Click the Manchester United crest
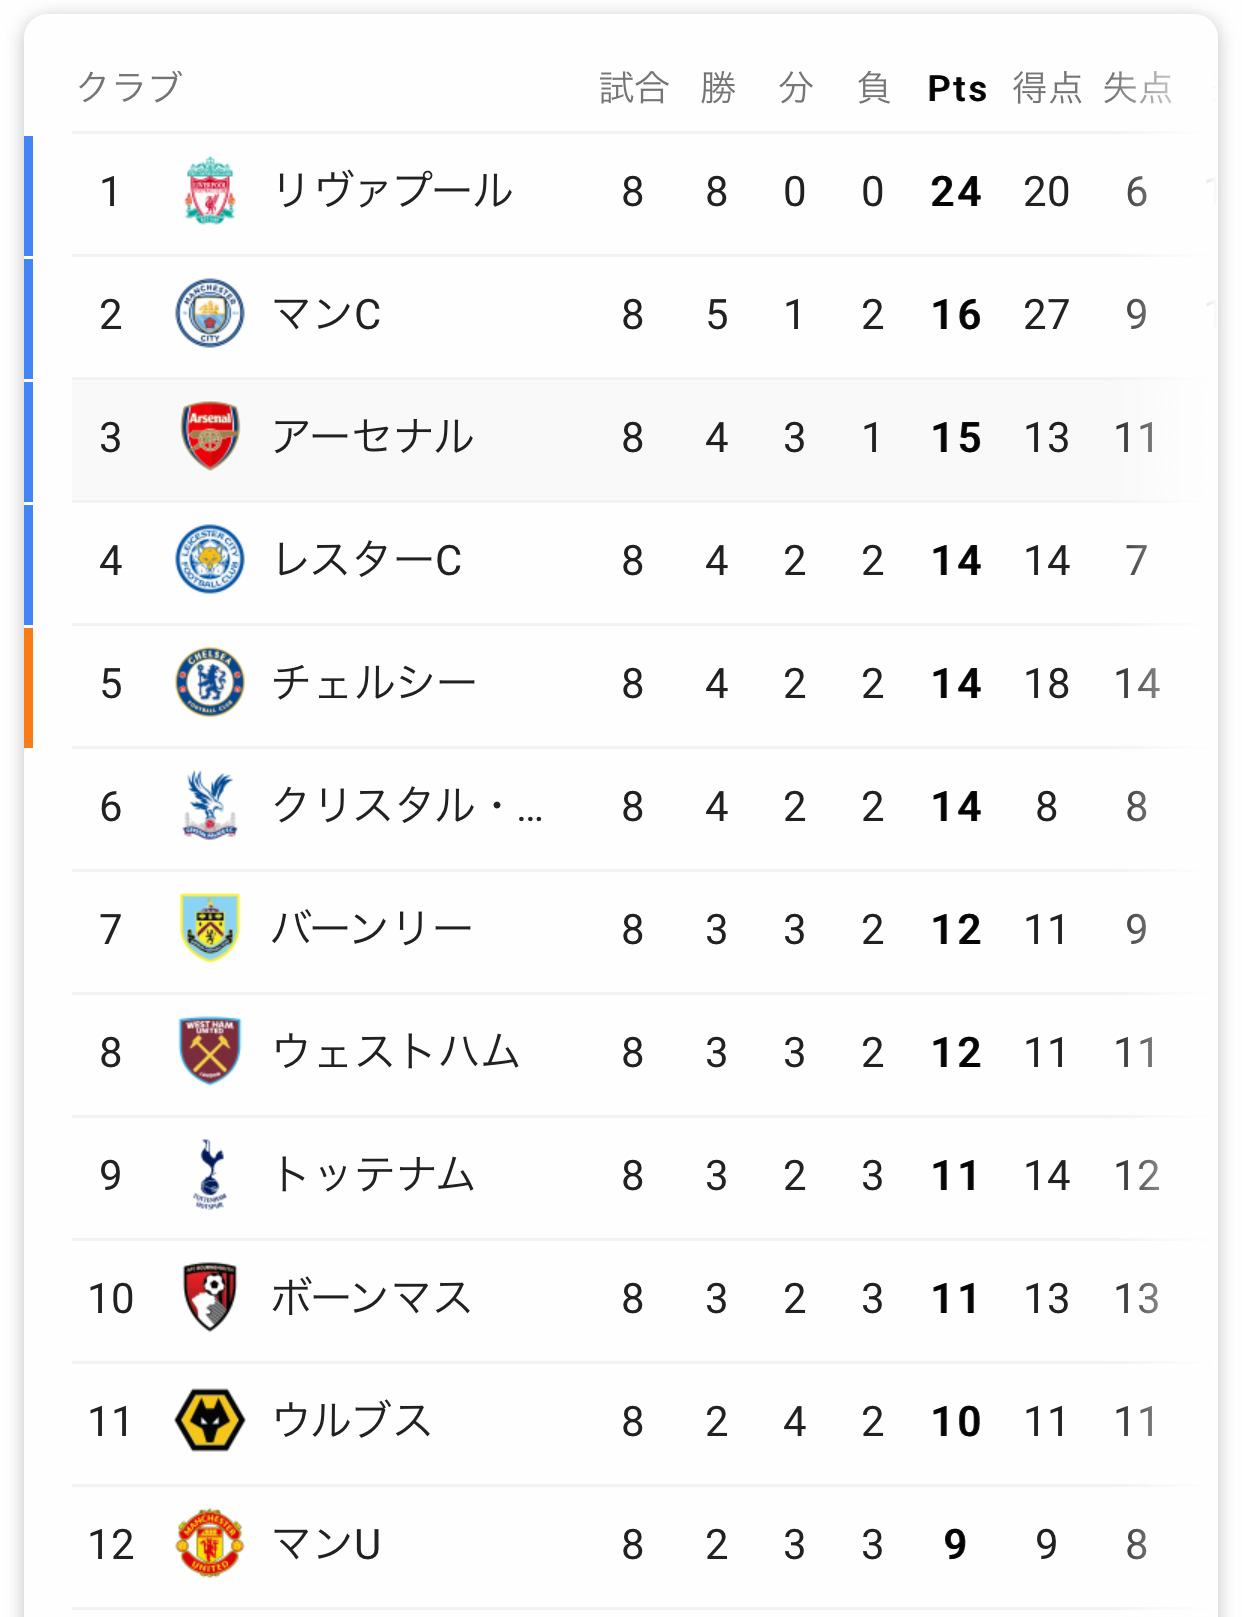Image resolution: width=1242 pixels, height=1617 pixels. [x=210, y=1543]
